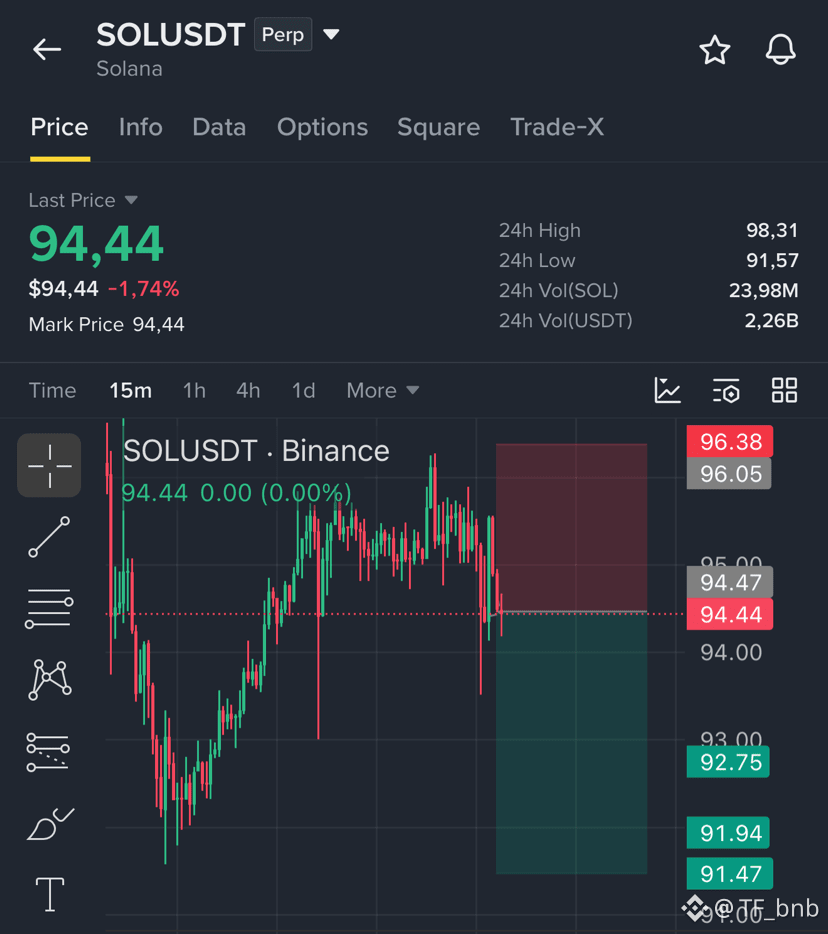828x934 pixels.
Task: Select the crosshair cursor tool
Action: pos(49,465)
